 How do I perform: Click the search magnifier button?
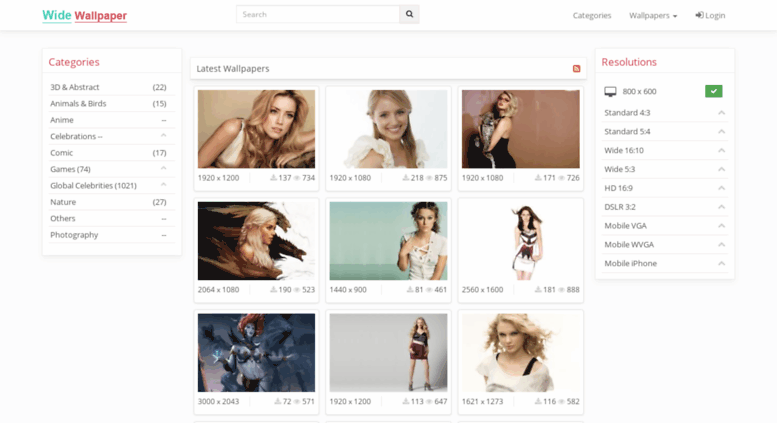(409, 14)
